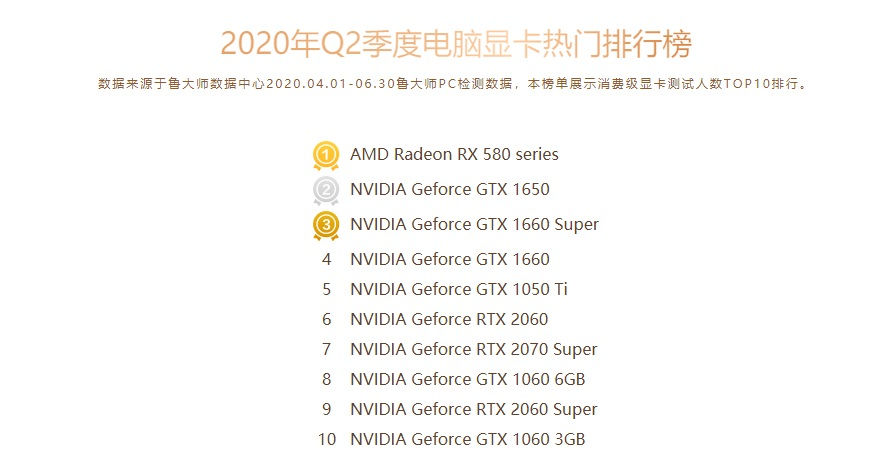891x465 pixels.
Task: Click NVIDIA Geforce GTX 1060 6GB
Action: coord(468,379)
